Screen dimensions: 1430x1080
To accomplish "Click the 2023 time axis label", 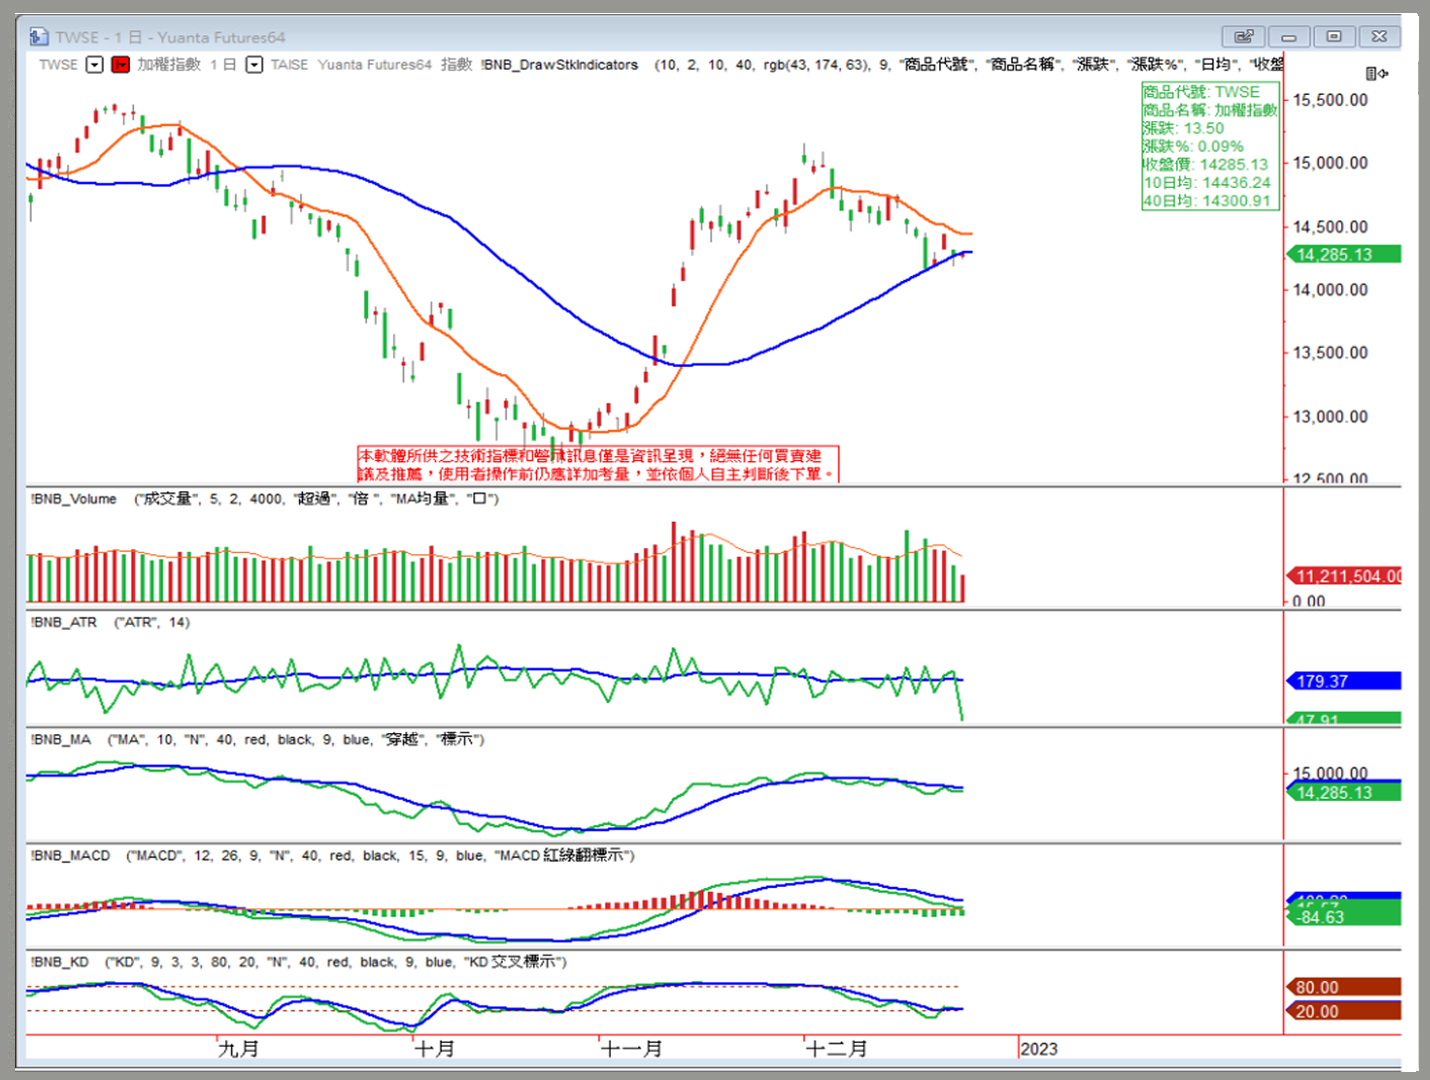I will pos(1039,1049).
